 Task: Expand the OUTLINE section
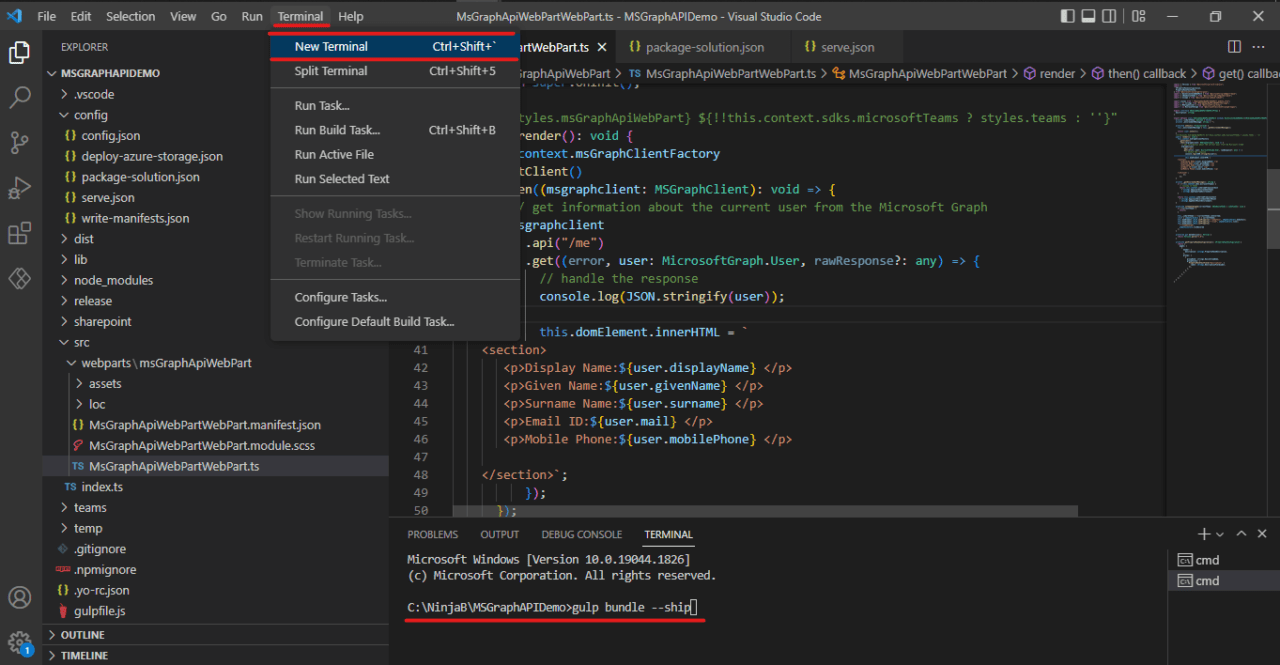82,635
